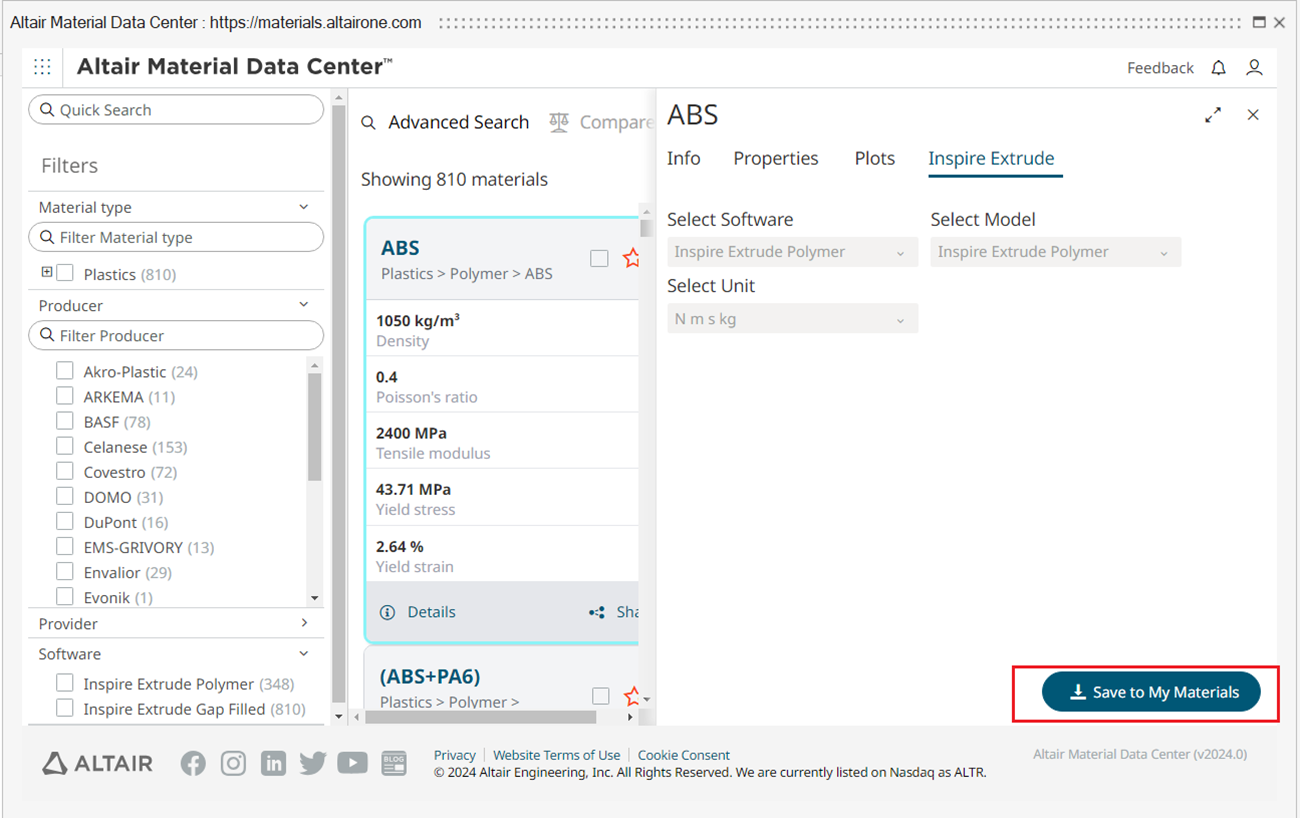Screen dimensions: 1300x818
Task: Open the Feedback link
Action: click(1160, 68)
